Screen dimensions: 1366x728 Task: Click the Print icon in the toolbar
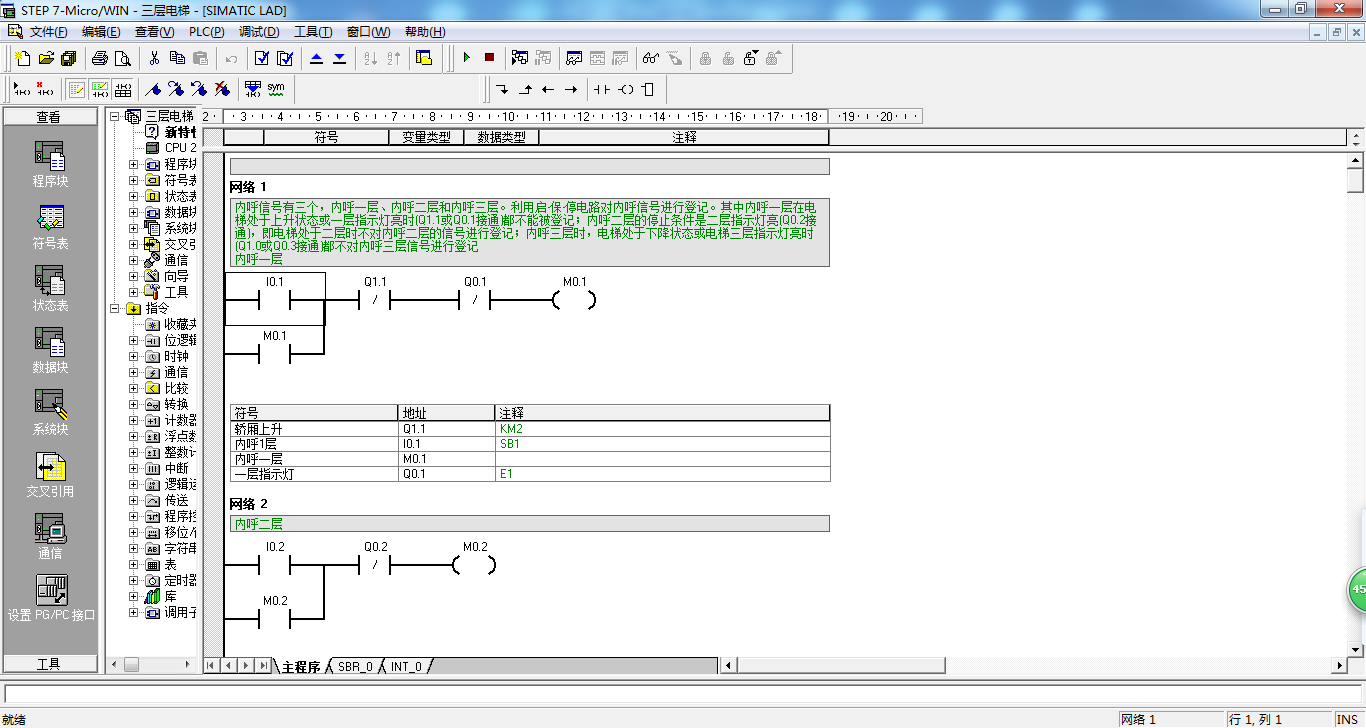pyautogui.click(x=100, y=58)
